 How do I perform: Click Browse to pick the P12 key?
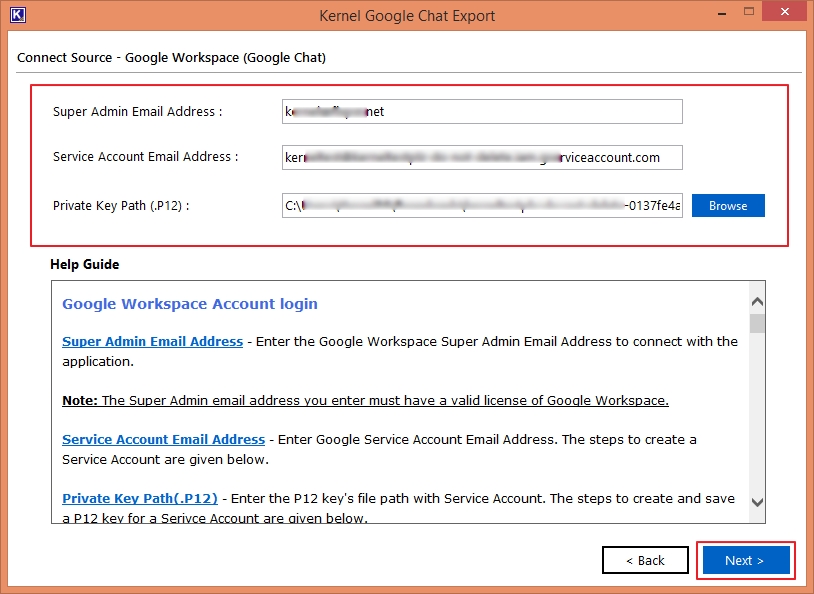point(728,206)
